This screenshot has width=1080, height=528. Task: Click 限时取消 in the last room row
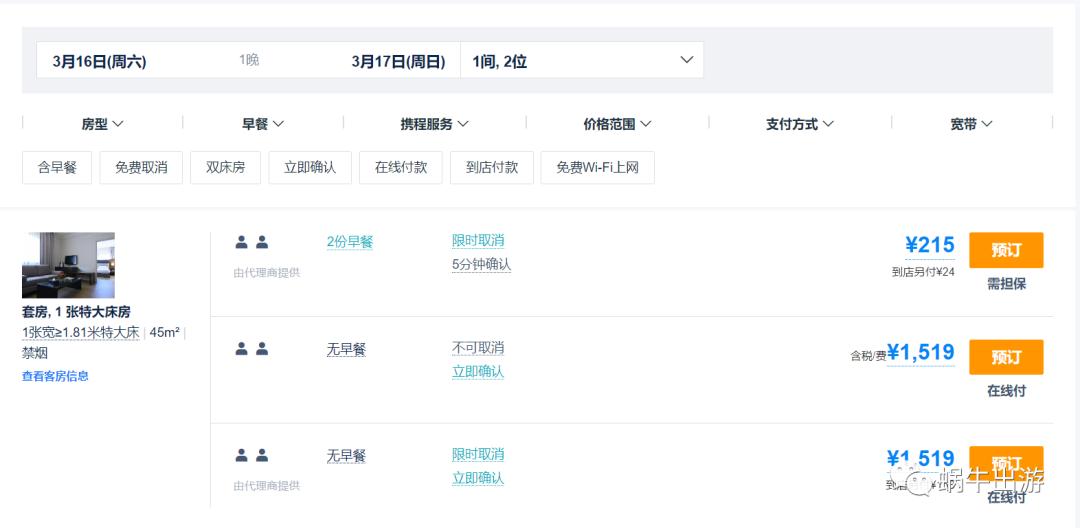point(478,454)
